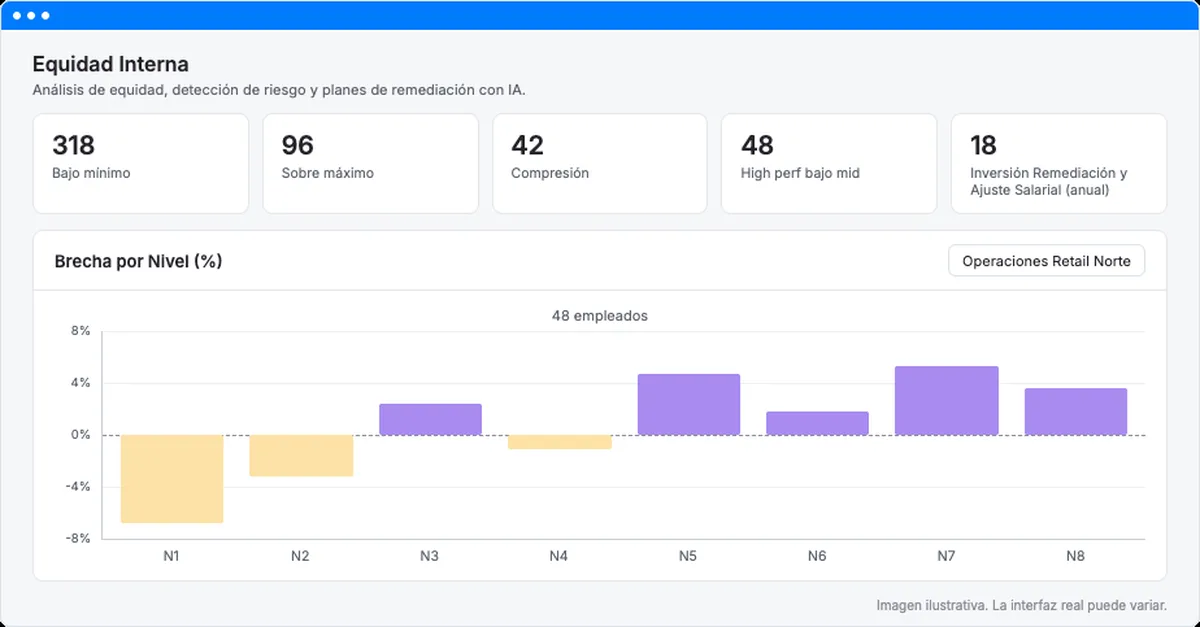Open the 42 Compresión card
The width and height of the screenshot is (1200, 627).
[600, 163]
